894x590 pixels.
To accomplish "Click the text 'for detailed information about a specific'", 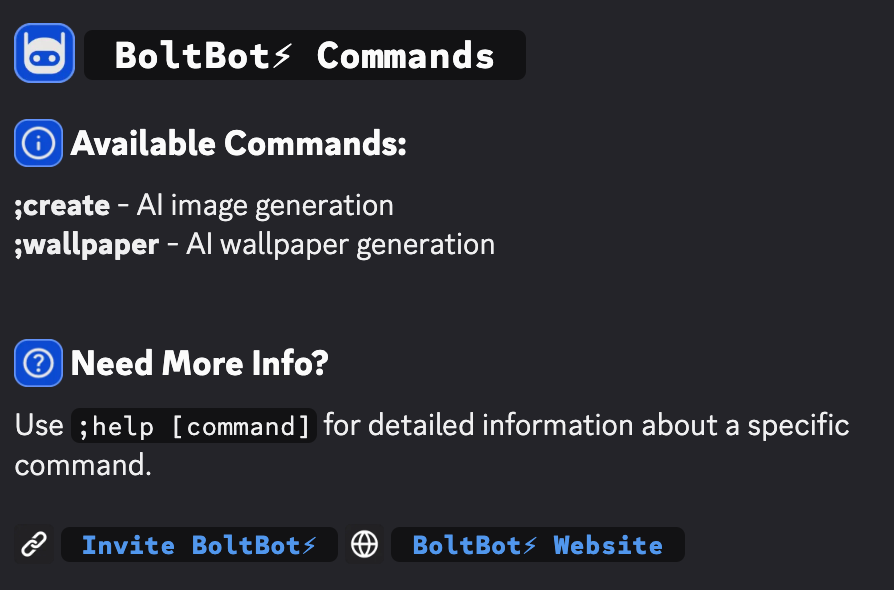I will pos(586,426).
